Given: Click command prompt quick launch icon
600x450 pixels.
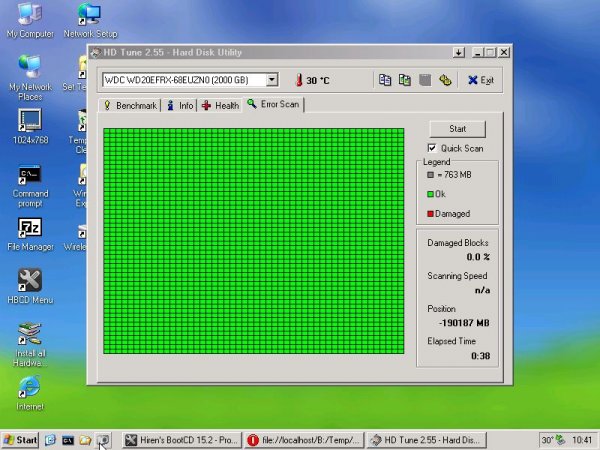Looking at the screenshot, I should (x=68, y=440).
